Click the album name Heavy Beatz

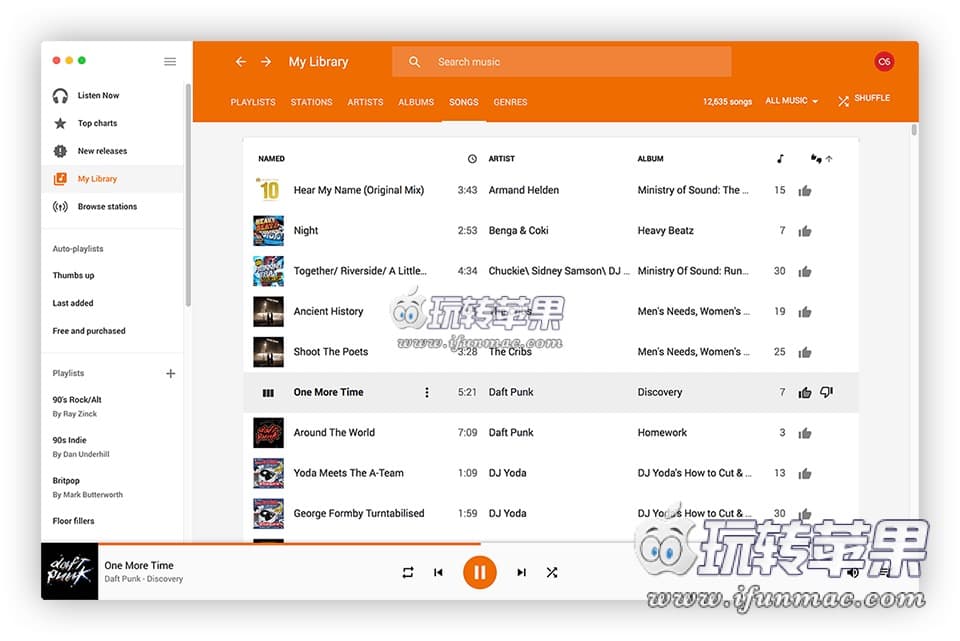(x=666, y=231)
